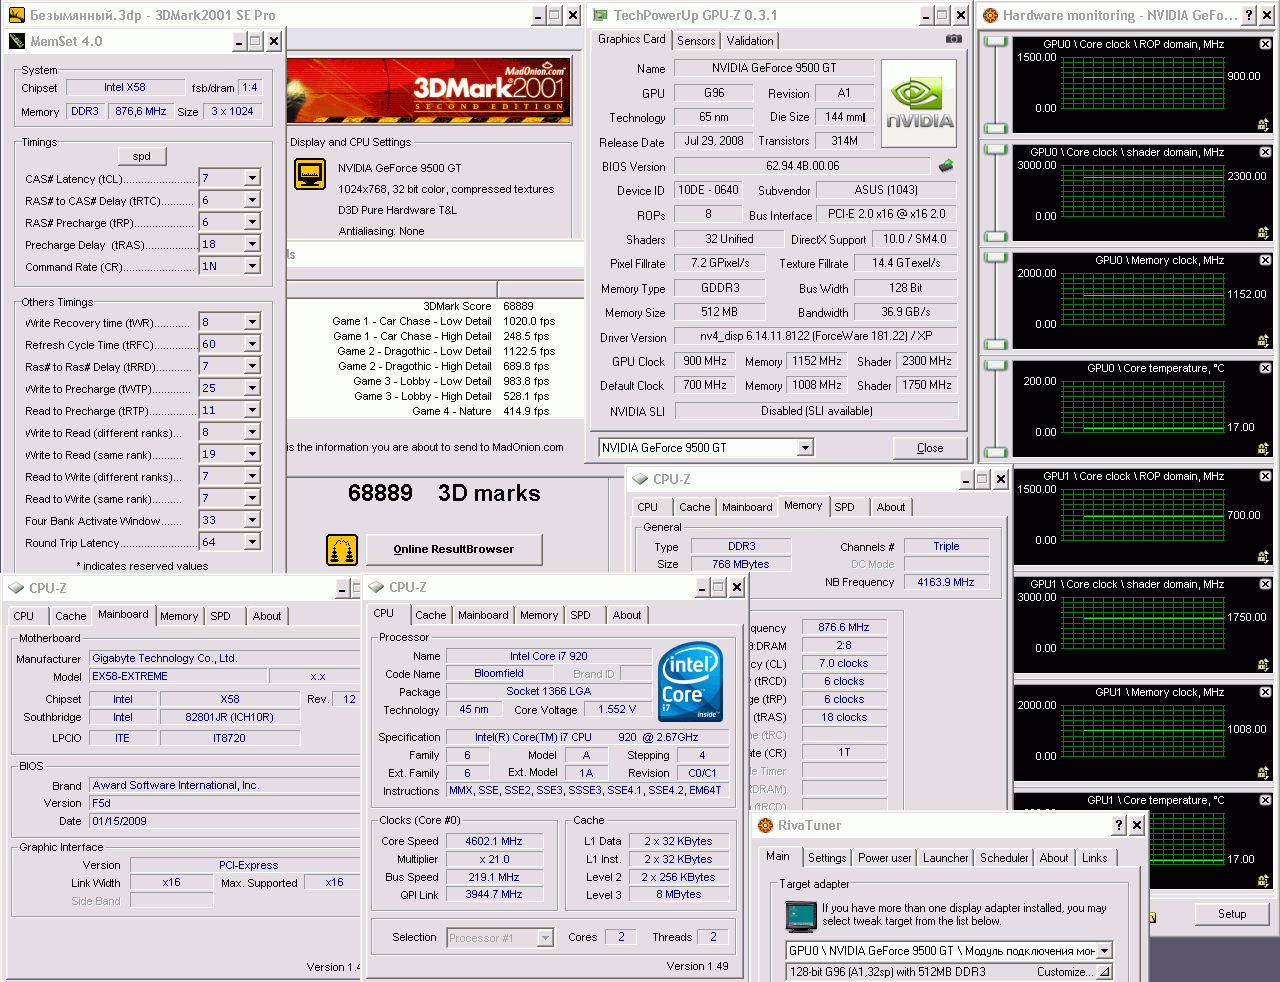Viewport: 1280px width, 982px height.
Task: Open the Write to Precharge (tWTP) dropdown
Action: tap(252, 388)
